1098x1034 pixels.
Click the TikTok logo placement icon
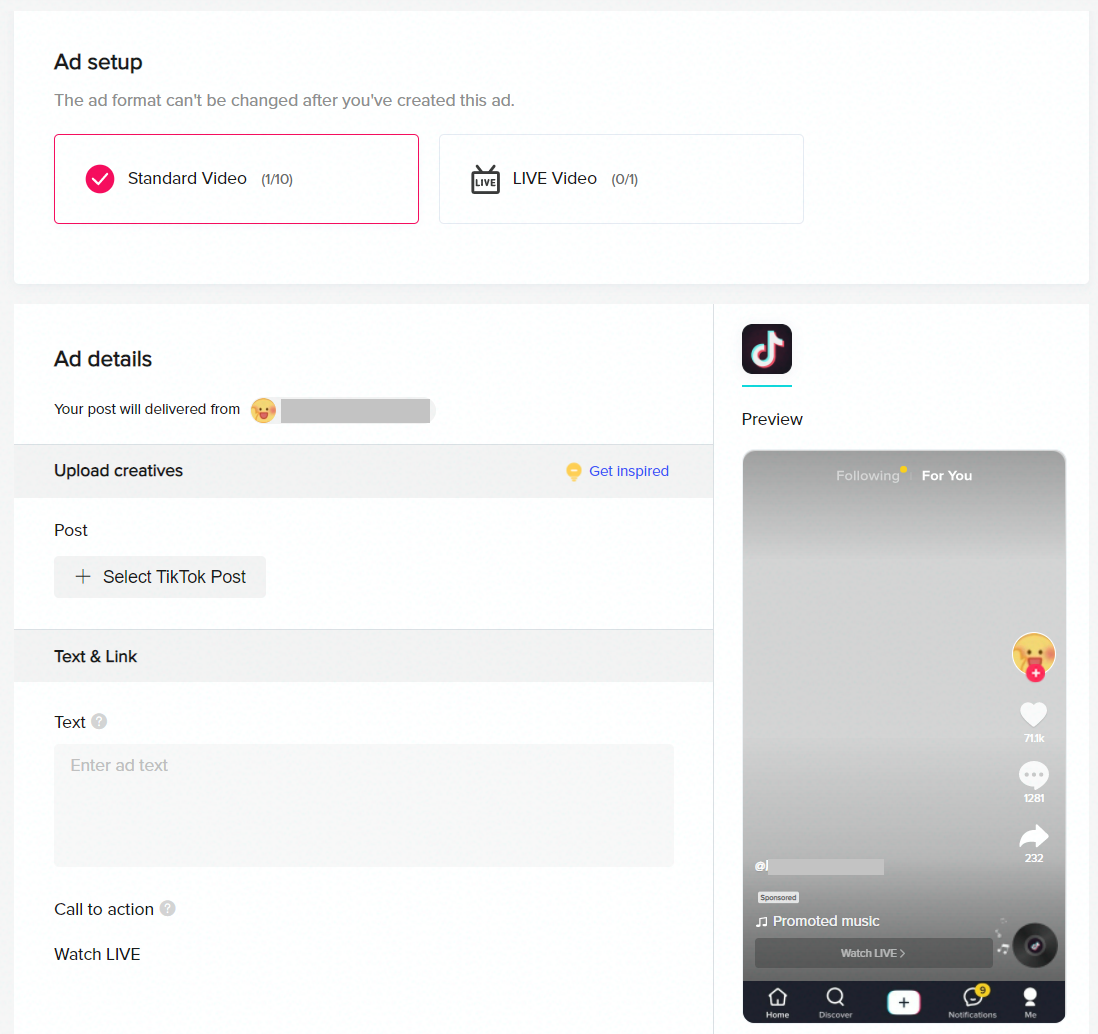coord(767,349)
